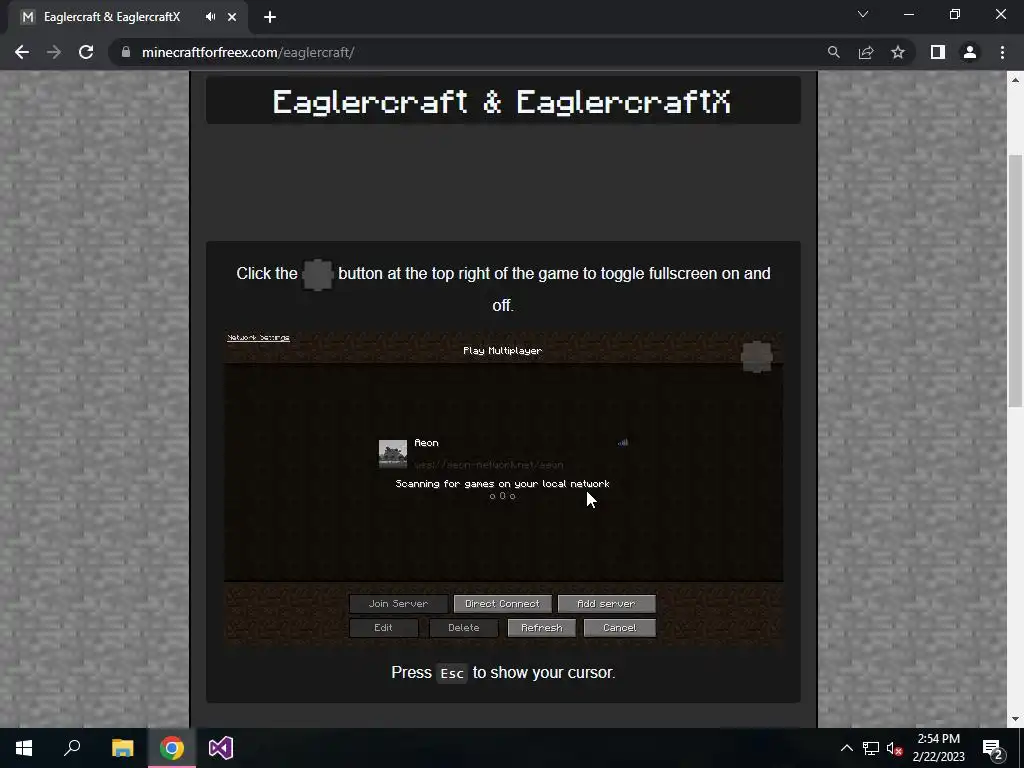Open a new browser tab

coord(270,17)
